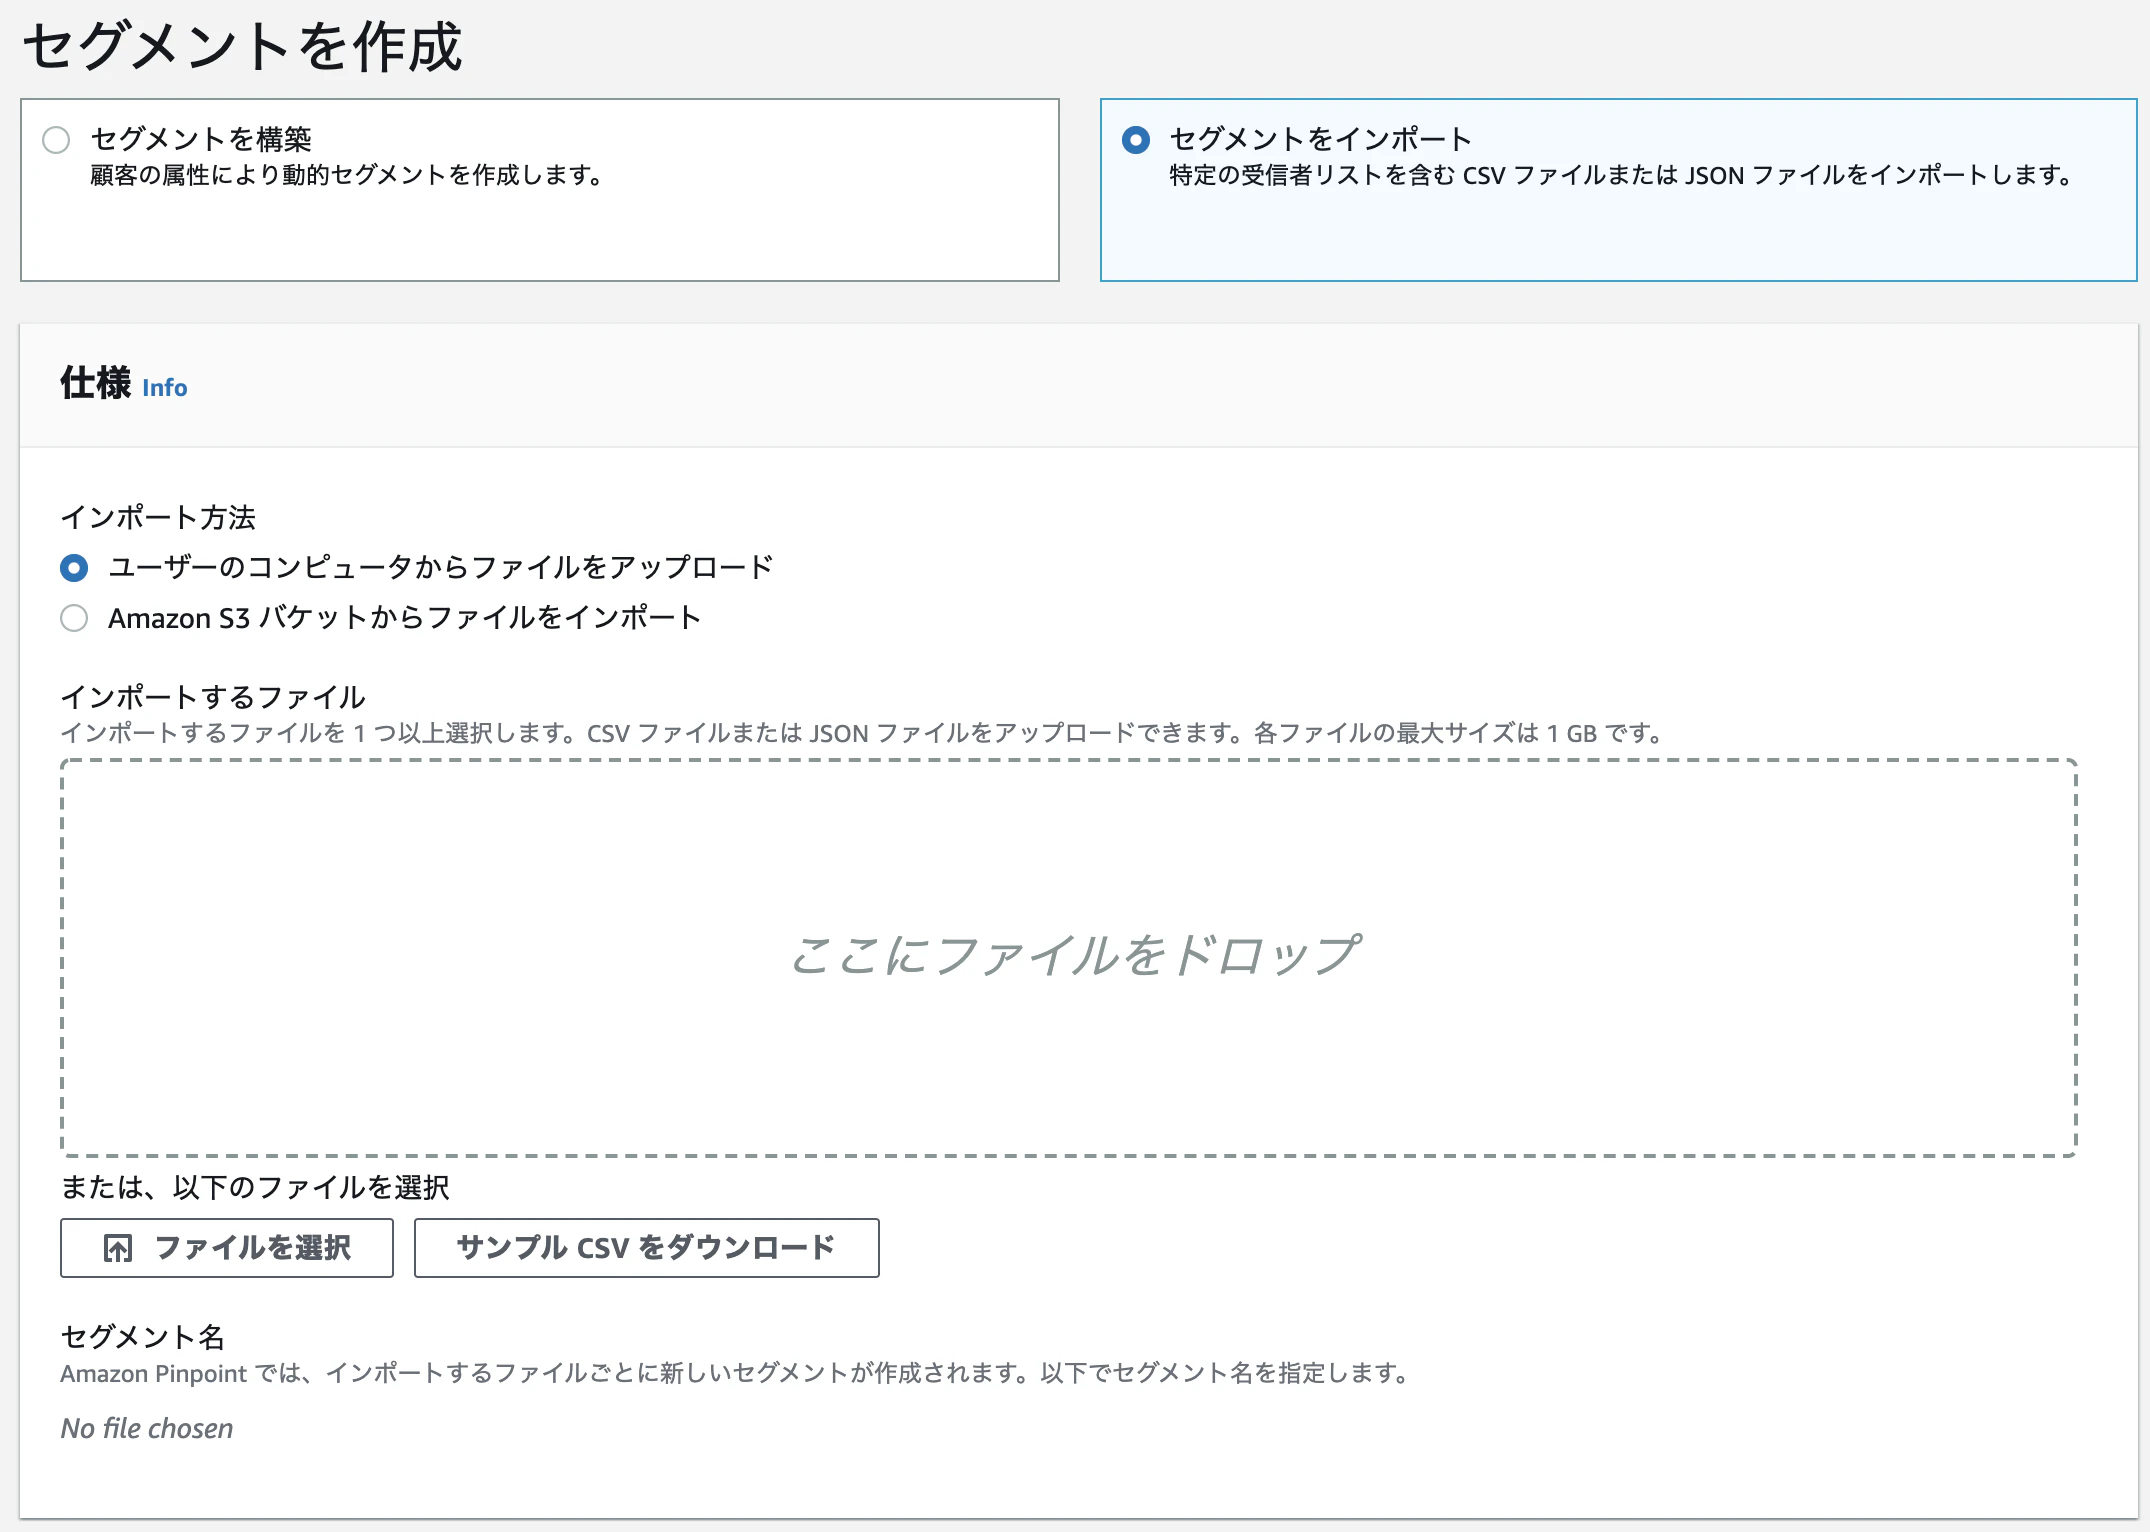2150x1532 pixels.
Task: Click the upload icon inside ファイルを選択 button
Action: pos(119,1248)
